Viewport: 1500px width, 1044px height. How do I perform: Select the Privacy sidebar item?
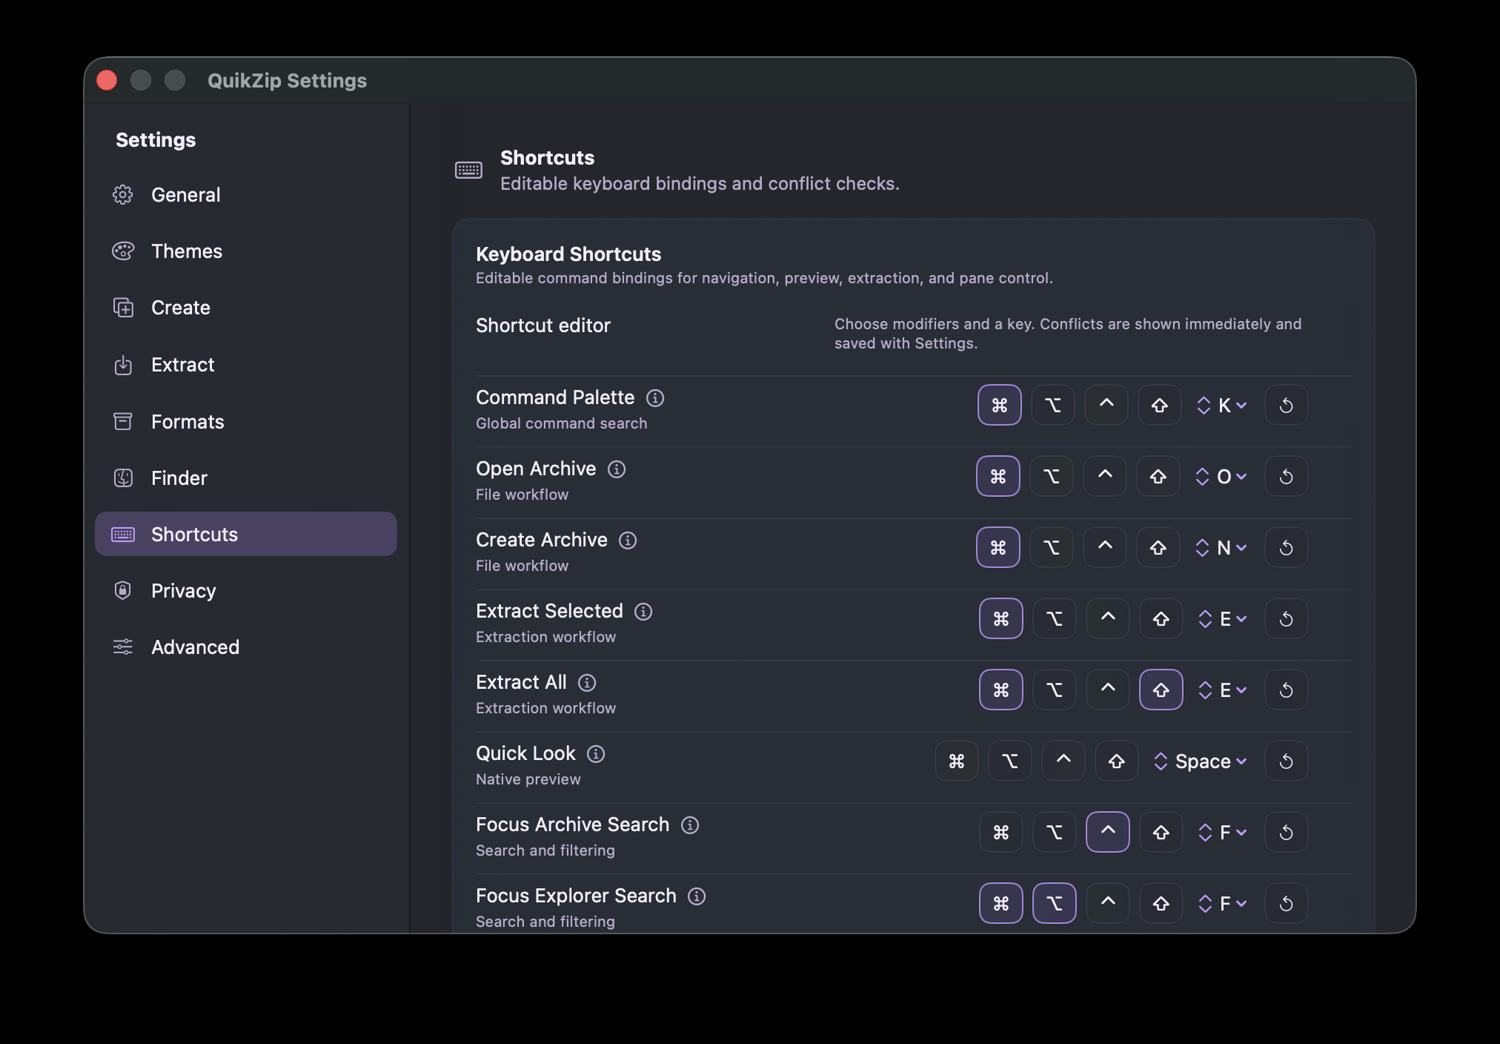246,591
